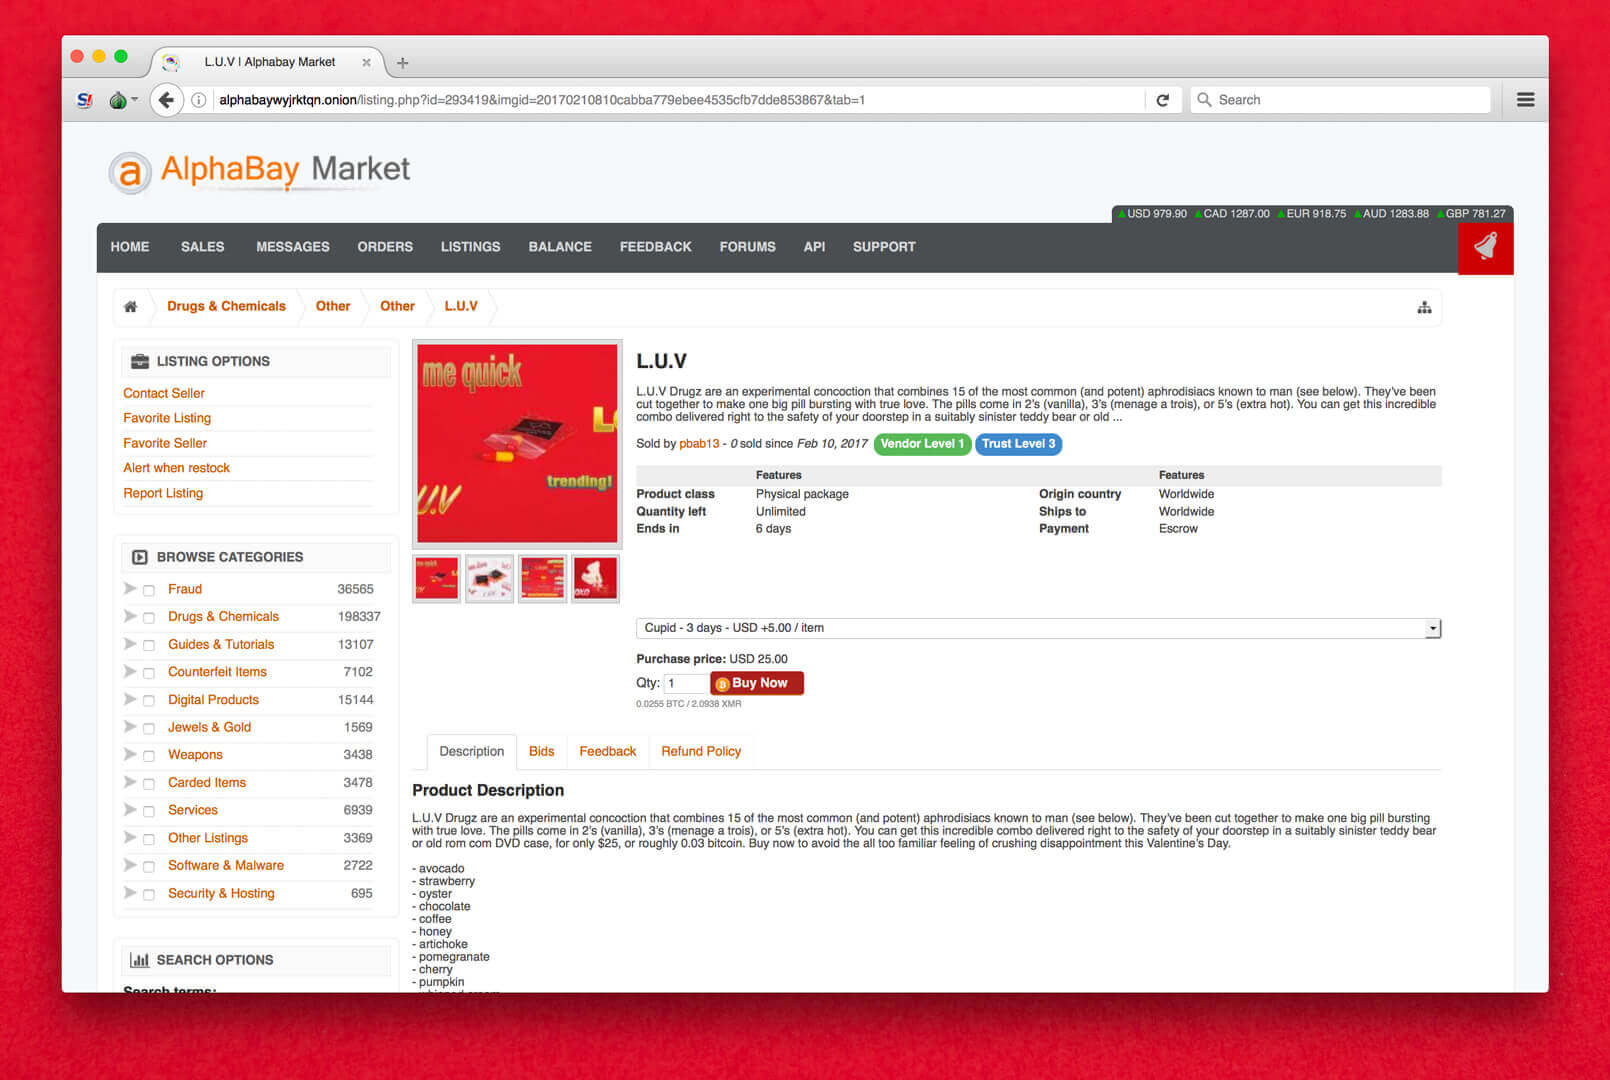This screenshot has height=1080, width=1610.
Task: Tick the Jewels & Gold checkbox
Action: click(x=149, y=728)
